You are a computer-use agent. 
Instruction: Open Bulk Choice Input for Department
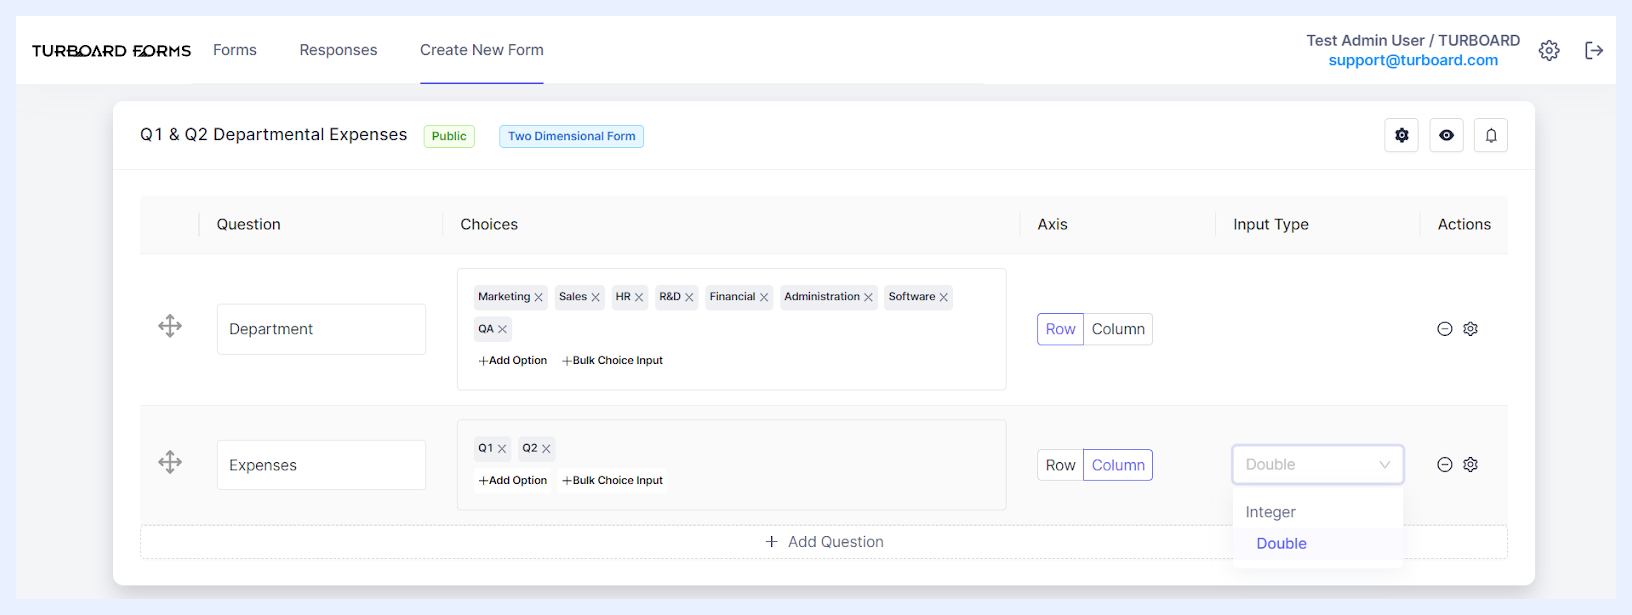pos(612,361)
